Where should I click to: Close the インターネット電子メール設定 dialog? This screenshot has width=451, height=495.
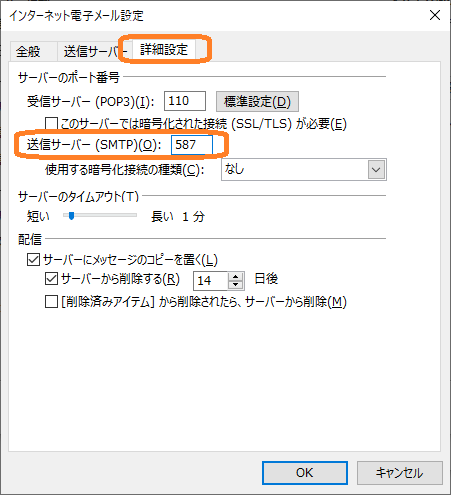pyautogui.click(x=435, y=15)
